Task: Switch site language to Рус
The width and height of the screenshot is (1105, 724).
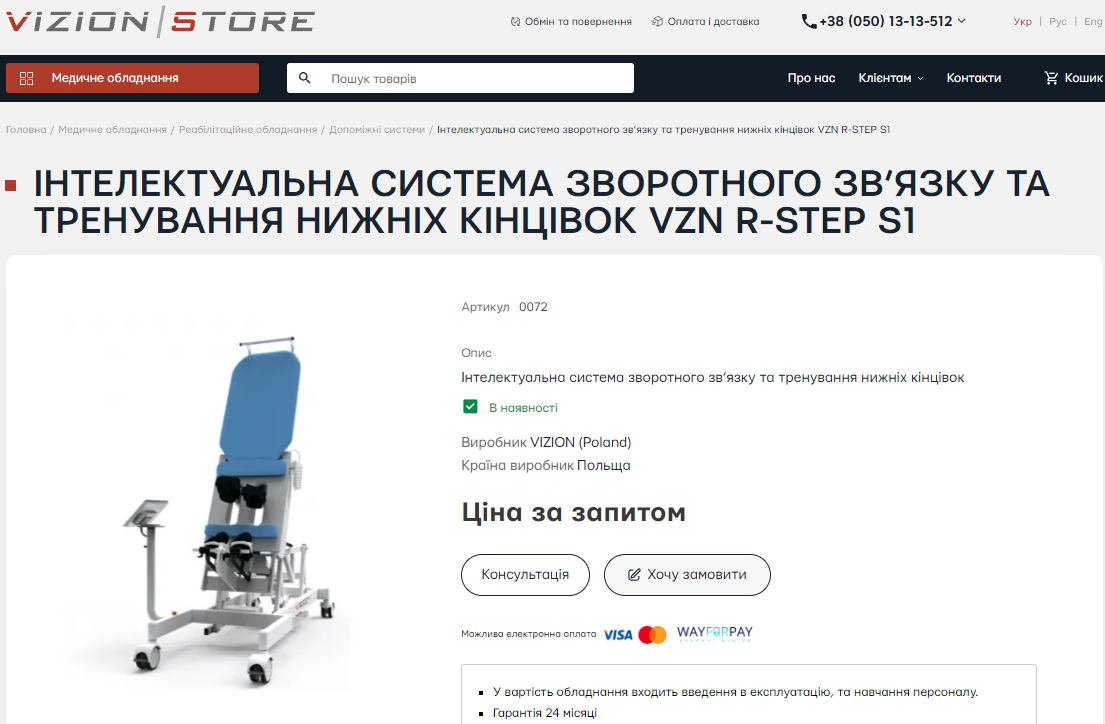Action: [1057, 22]
